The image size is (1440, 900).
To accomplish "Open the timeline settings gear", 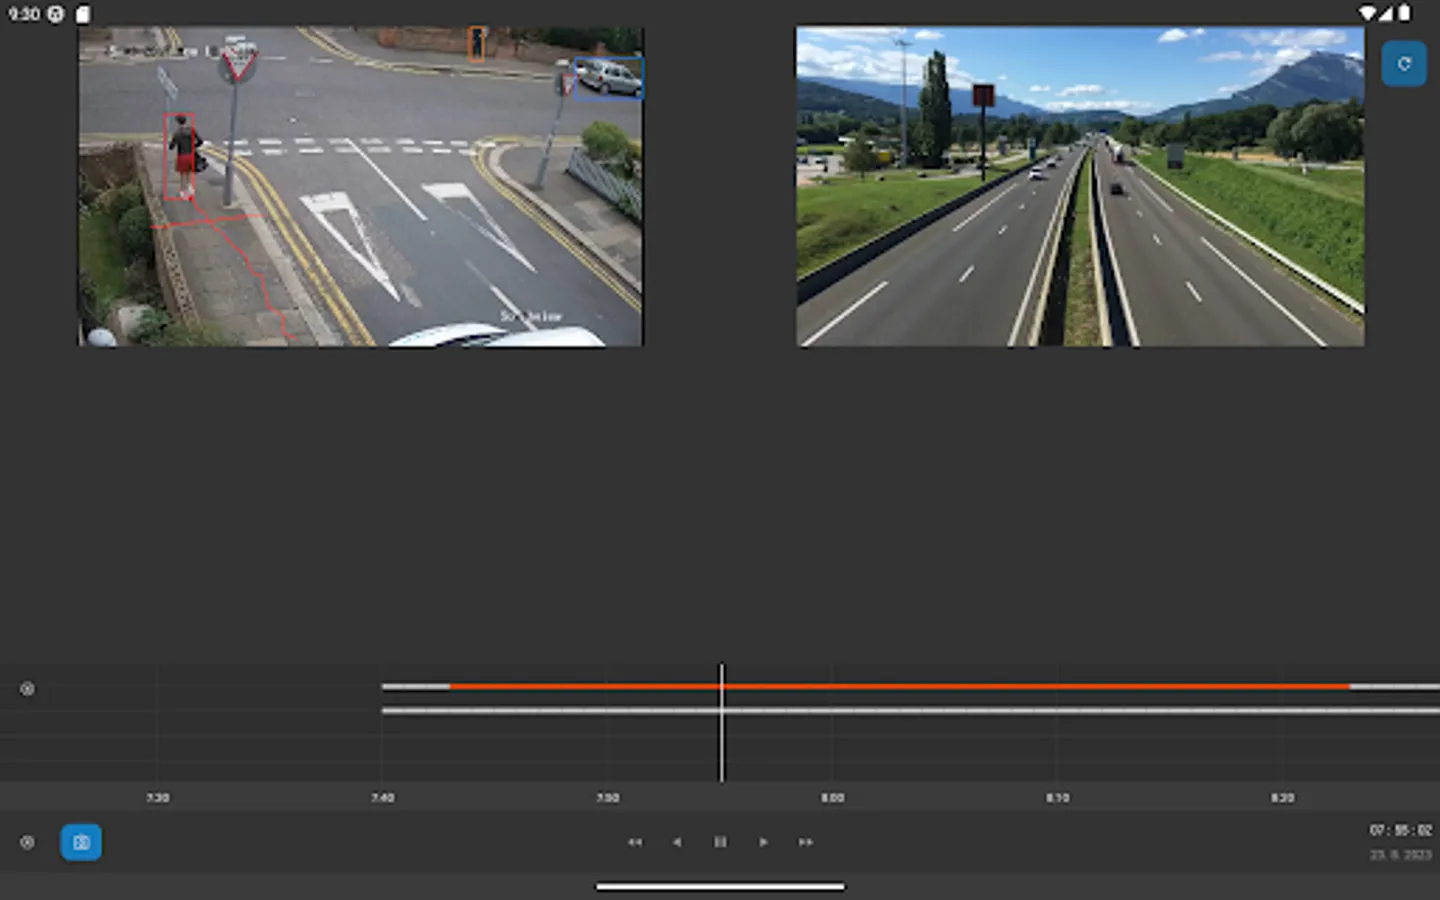I will (x=28, y=688).
